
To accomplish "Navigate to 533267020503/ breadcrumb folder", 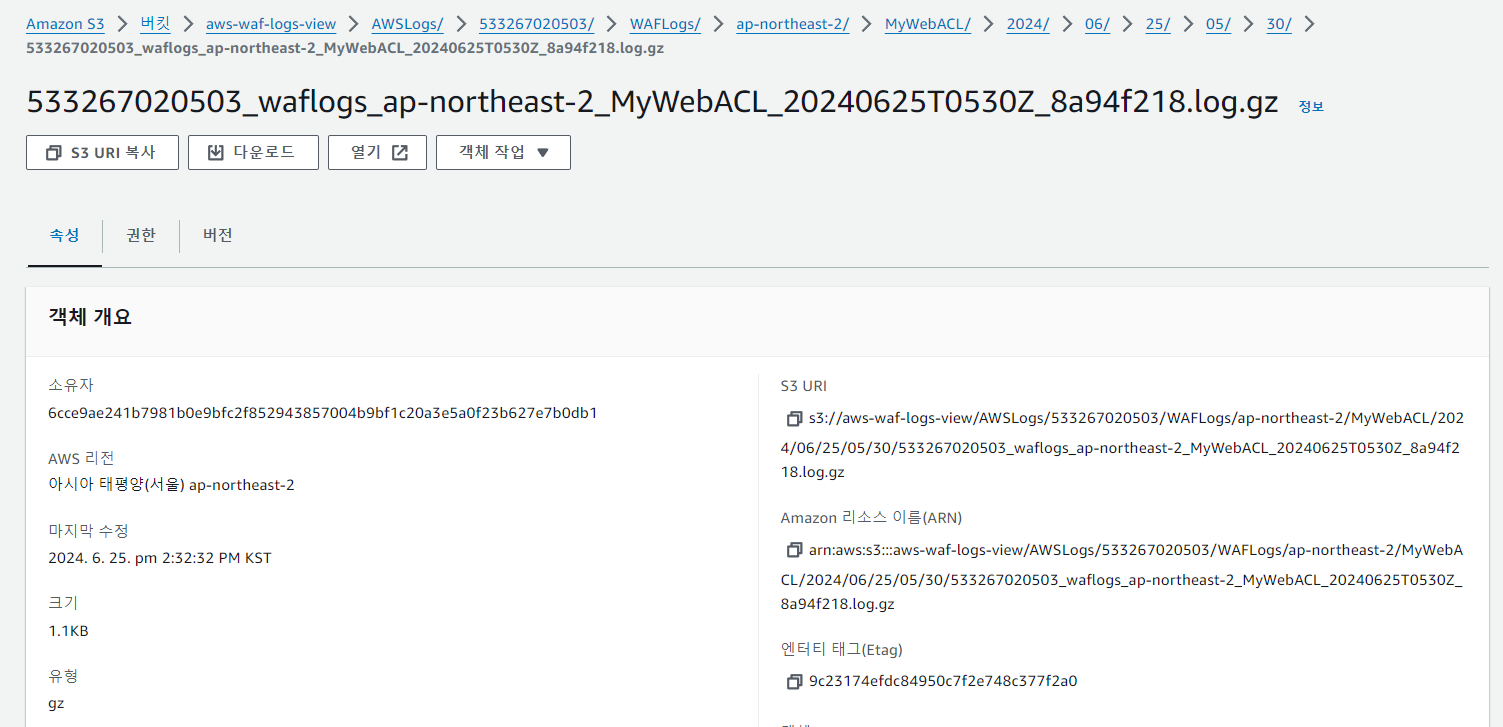I will (536, 24).
